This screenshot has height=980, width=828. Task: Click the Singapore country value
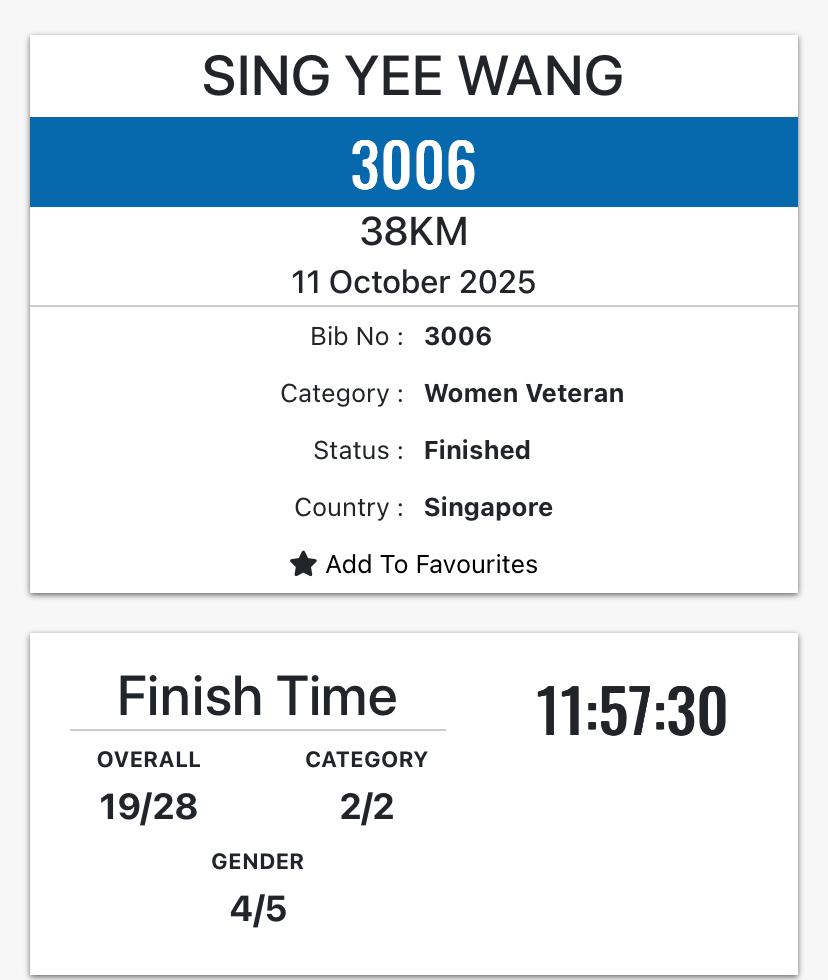(x=488, y=507)
